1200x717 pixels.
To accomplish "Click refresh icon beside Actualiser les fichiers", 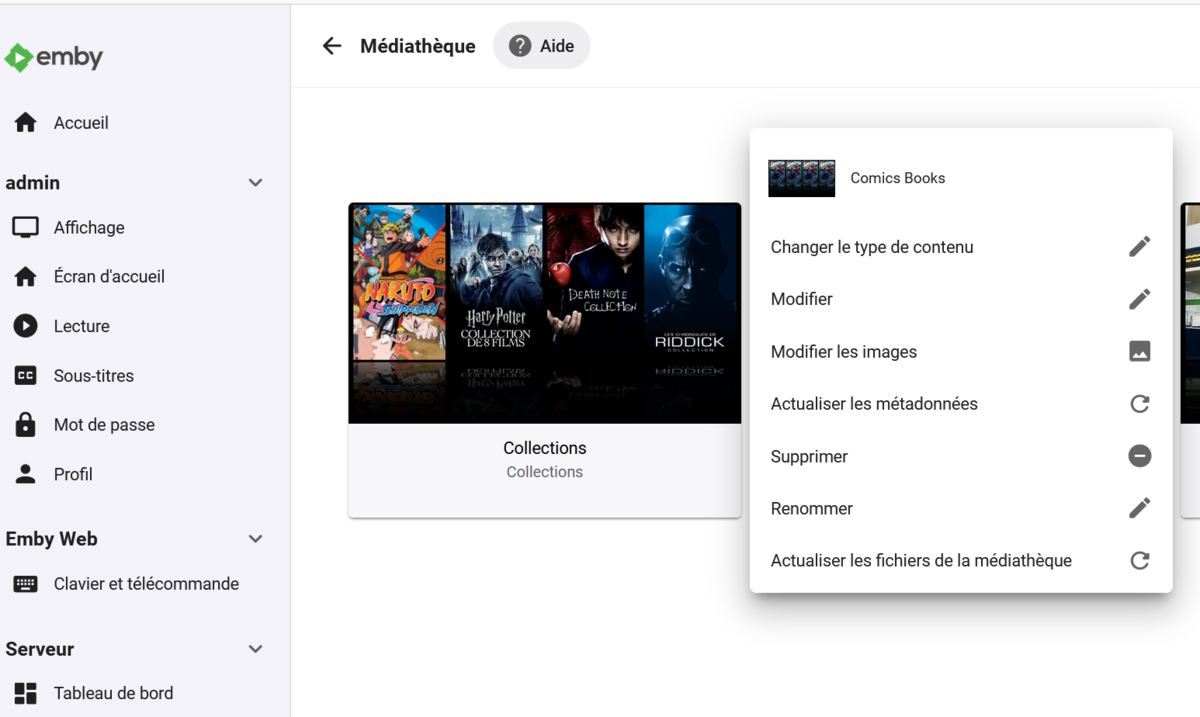I will click(1139, 561).
